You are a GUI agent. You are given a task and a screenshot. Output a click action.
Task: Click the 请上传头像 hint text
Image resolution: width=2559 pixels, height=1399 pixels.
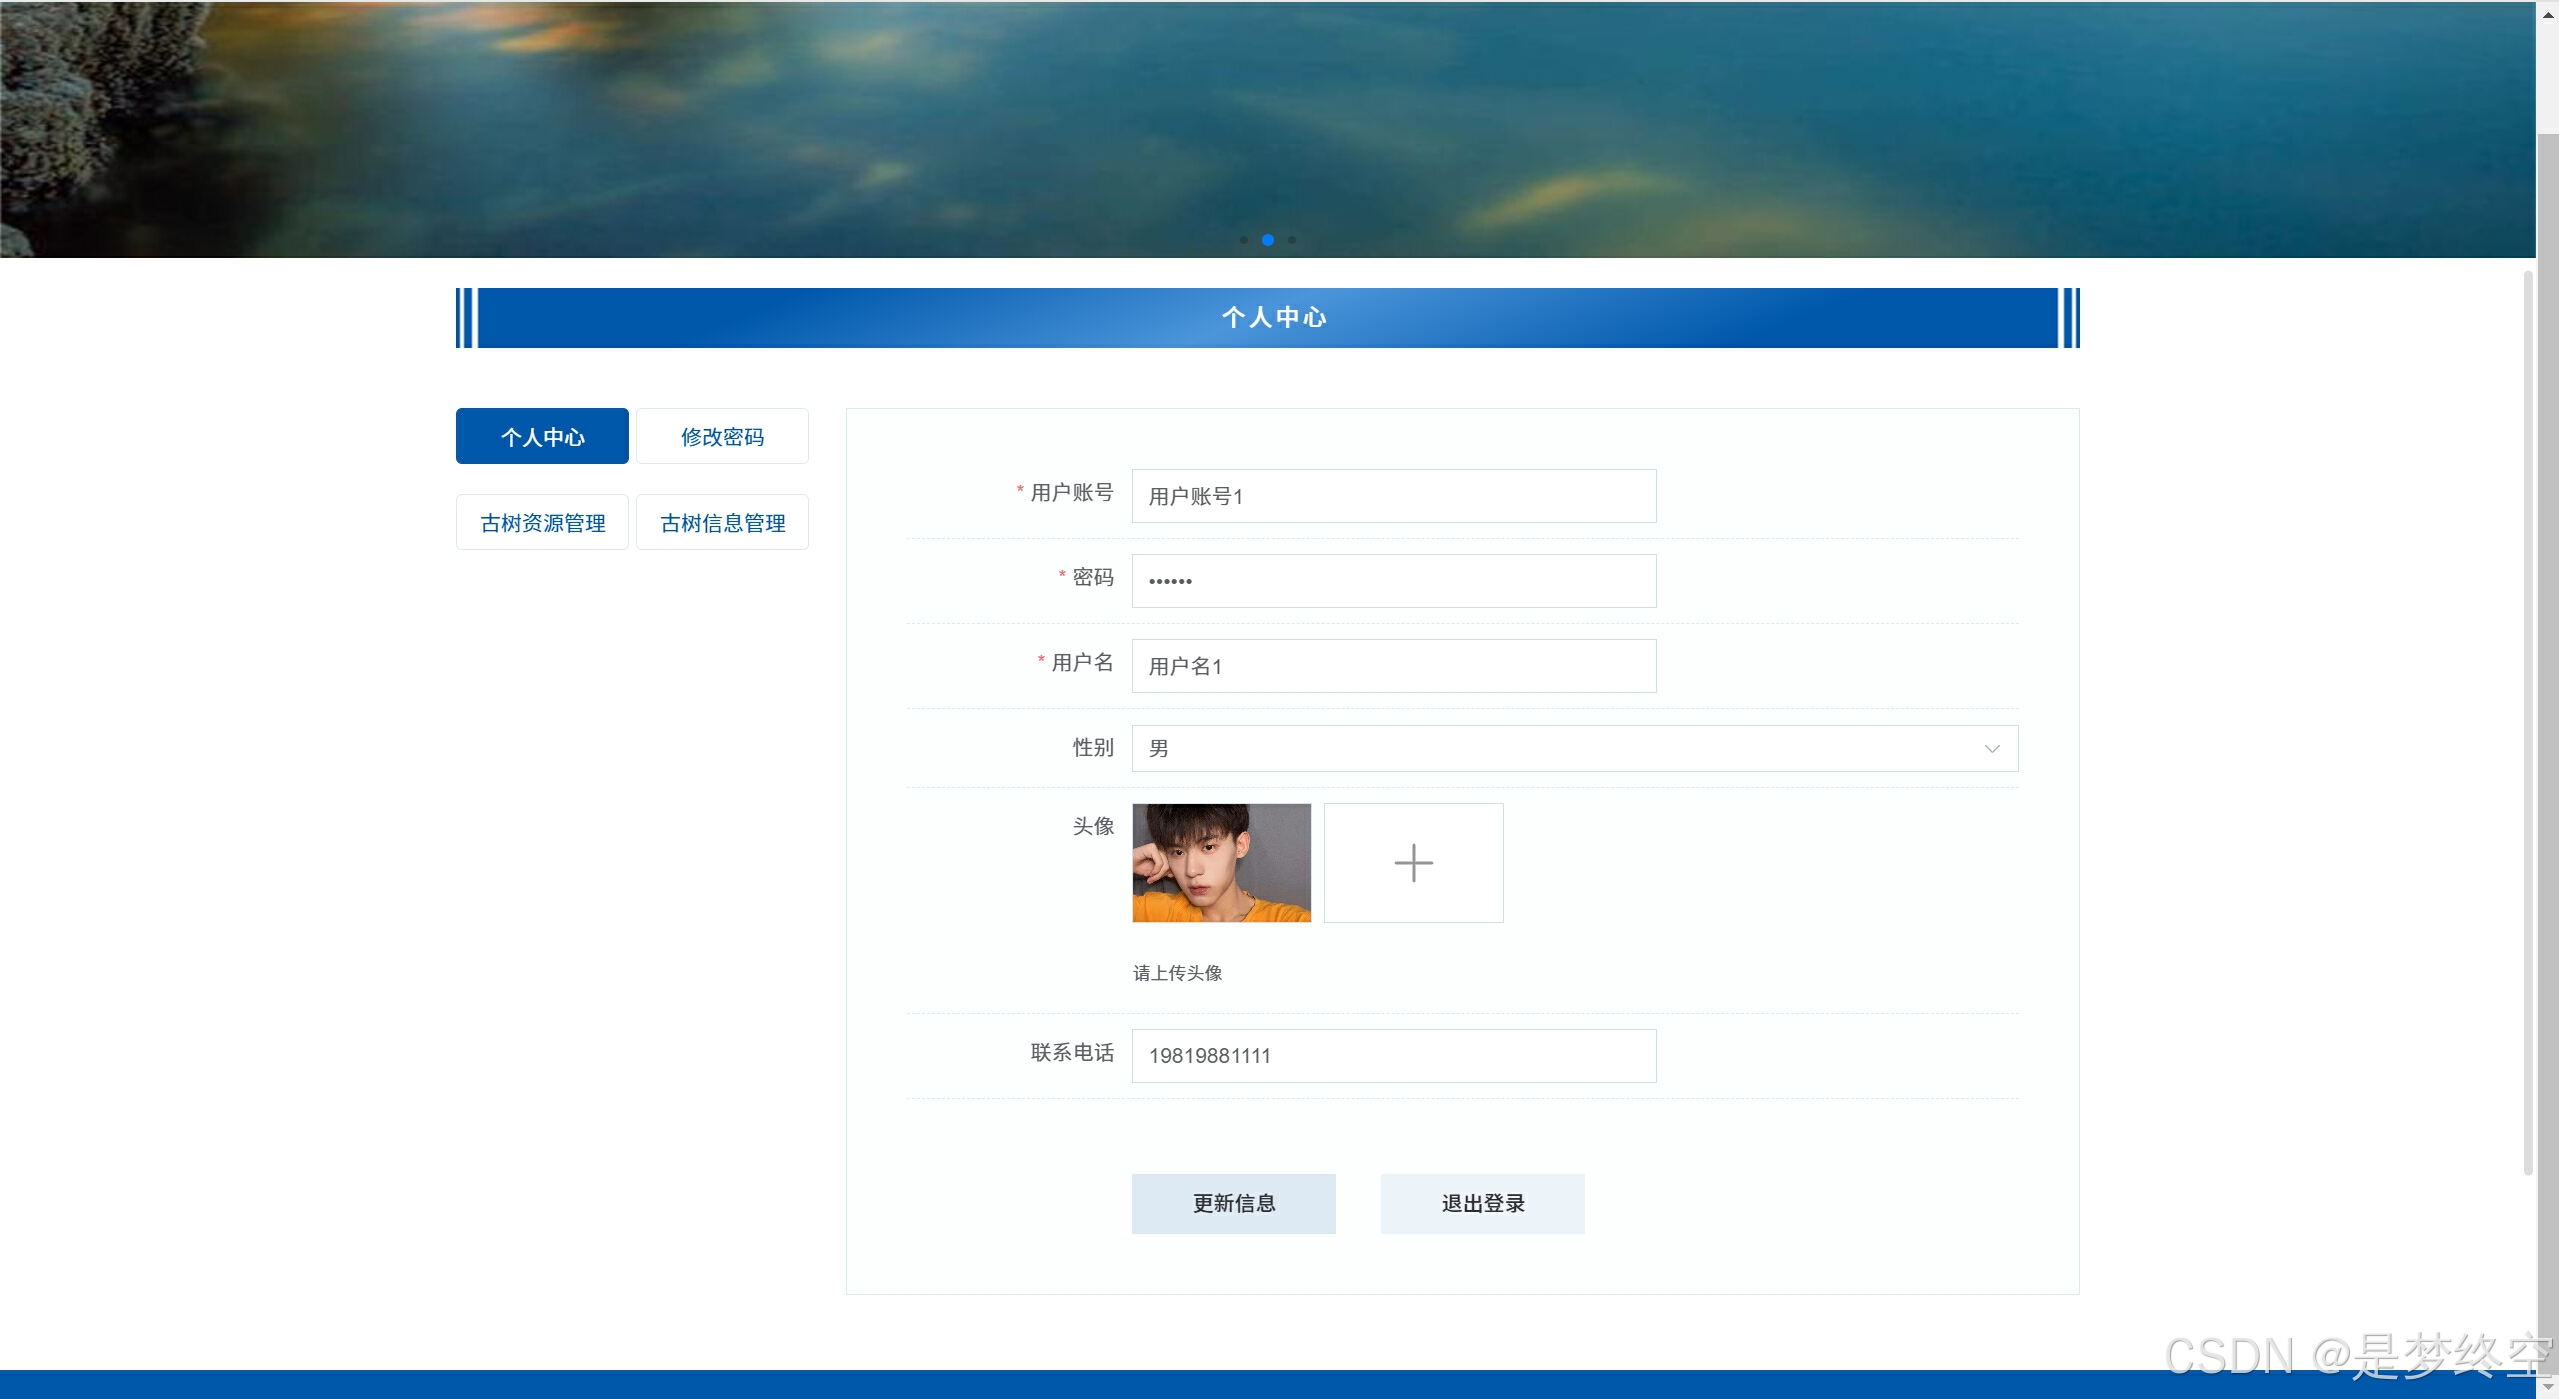pyautogui.click(x=1177, y=973)
